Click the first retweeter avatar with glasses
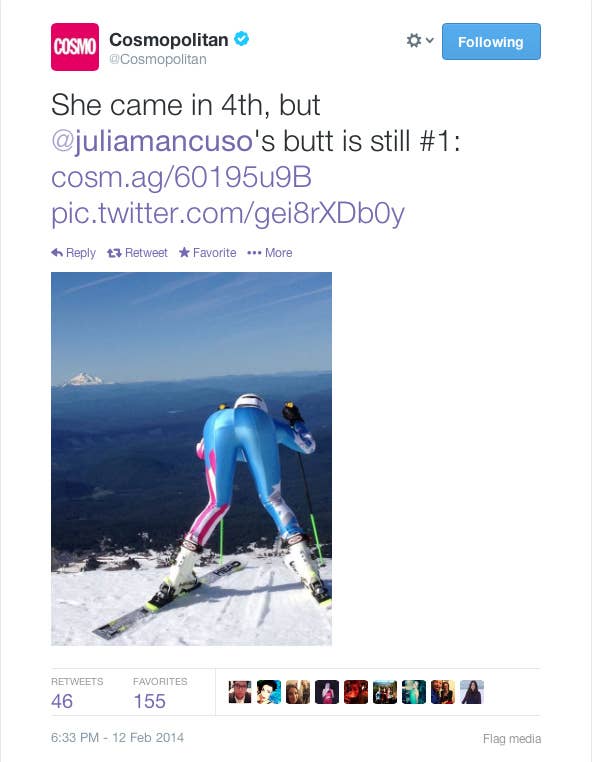The image size is (592, 762). click(x=240, y=692)
